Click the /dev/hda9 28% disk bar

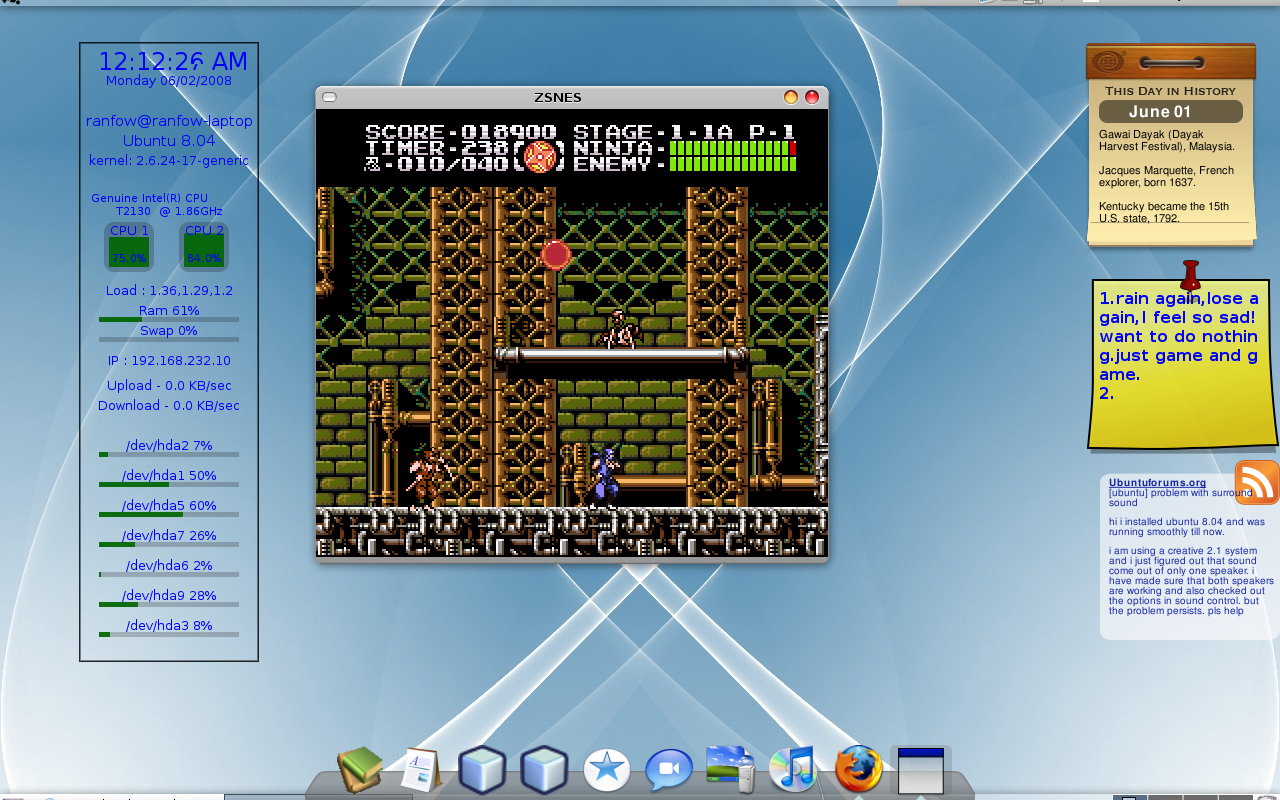[169, 604]
